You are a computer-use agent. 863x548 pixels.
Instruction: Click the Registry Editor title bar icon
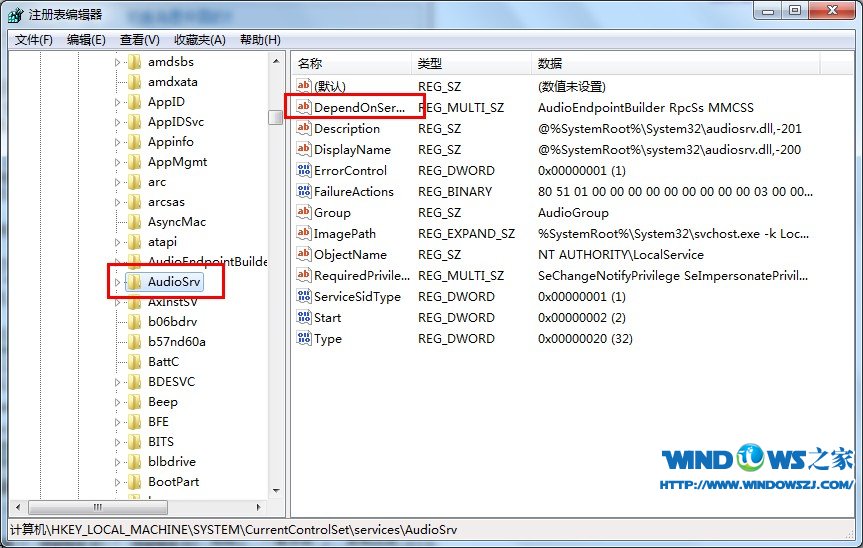(14, 15)
